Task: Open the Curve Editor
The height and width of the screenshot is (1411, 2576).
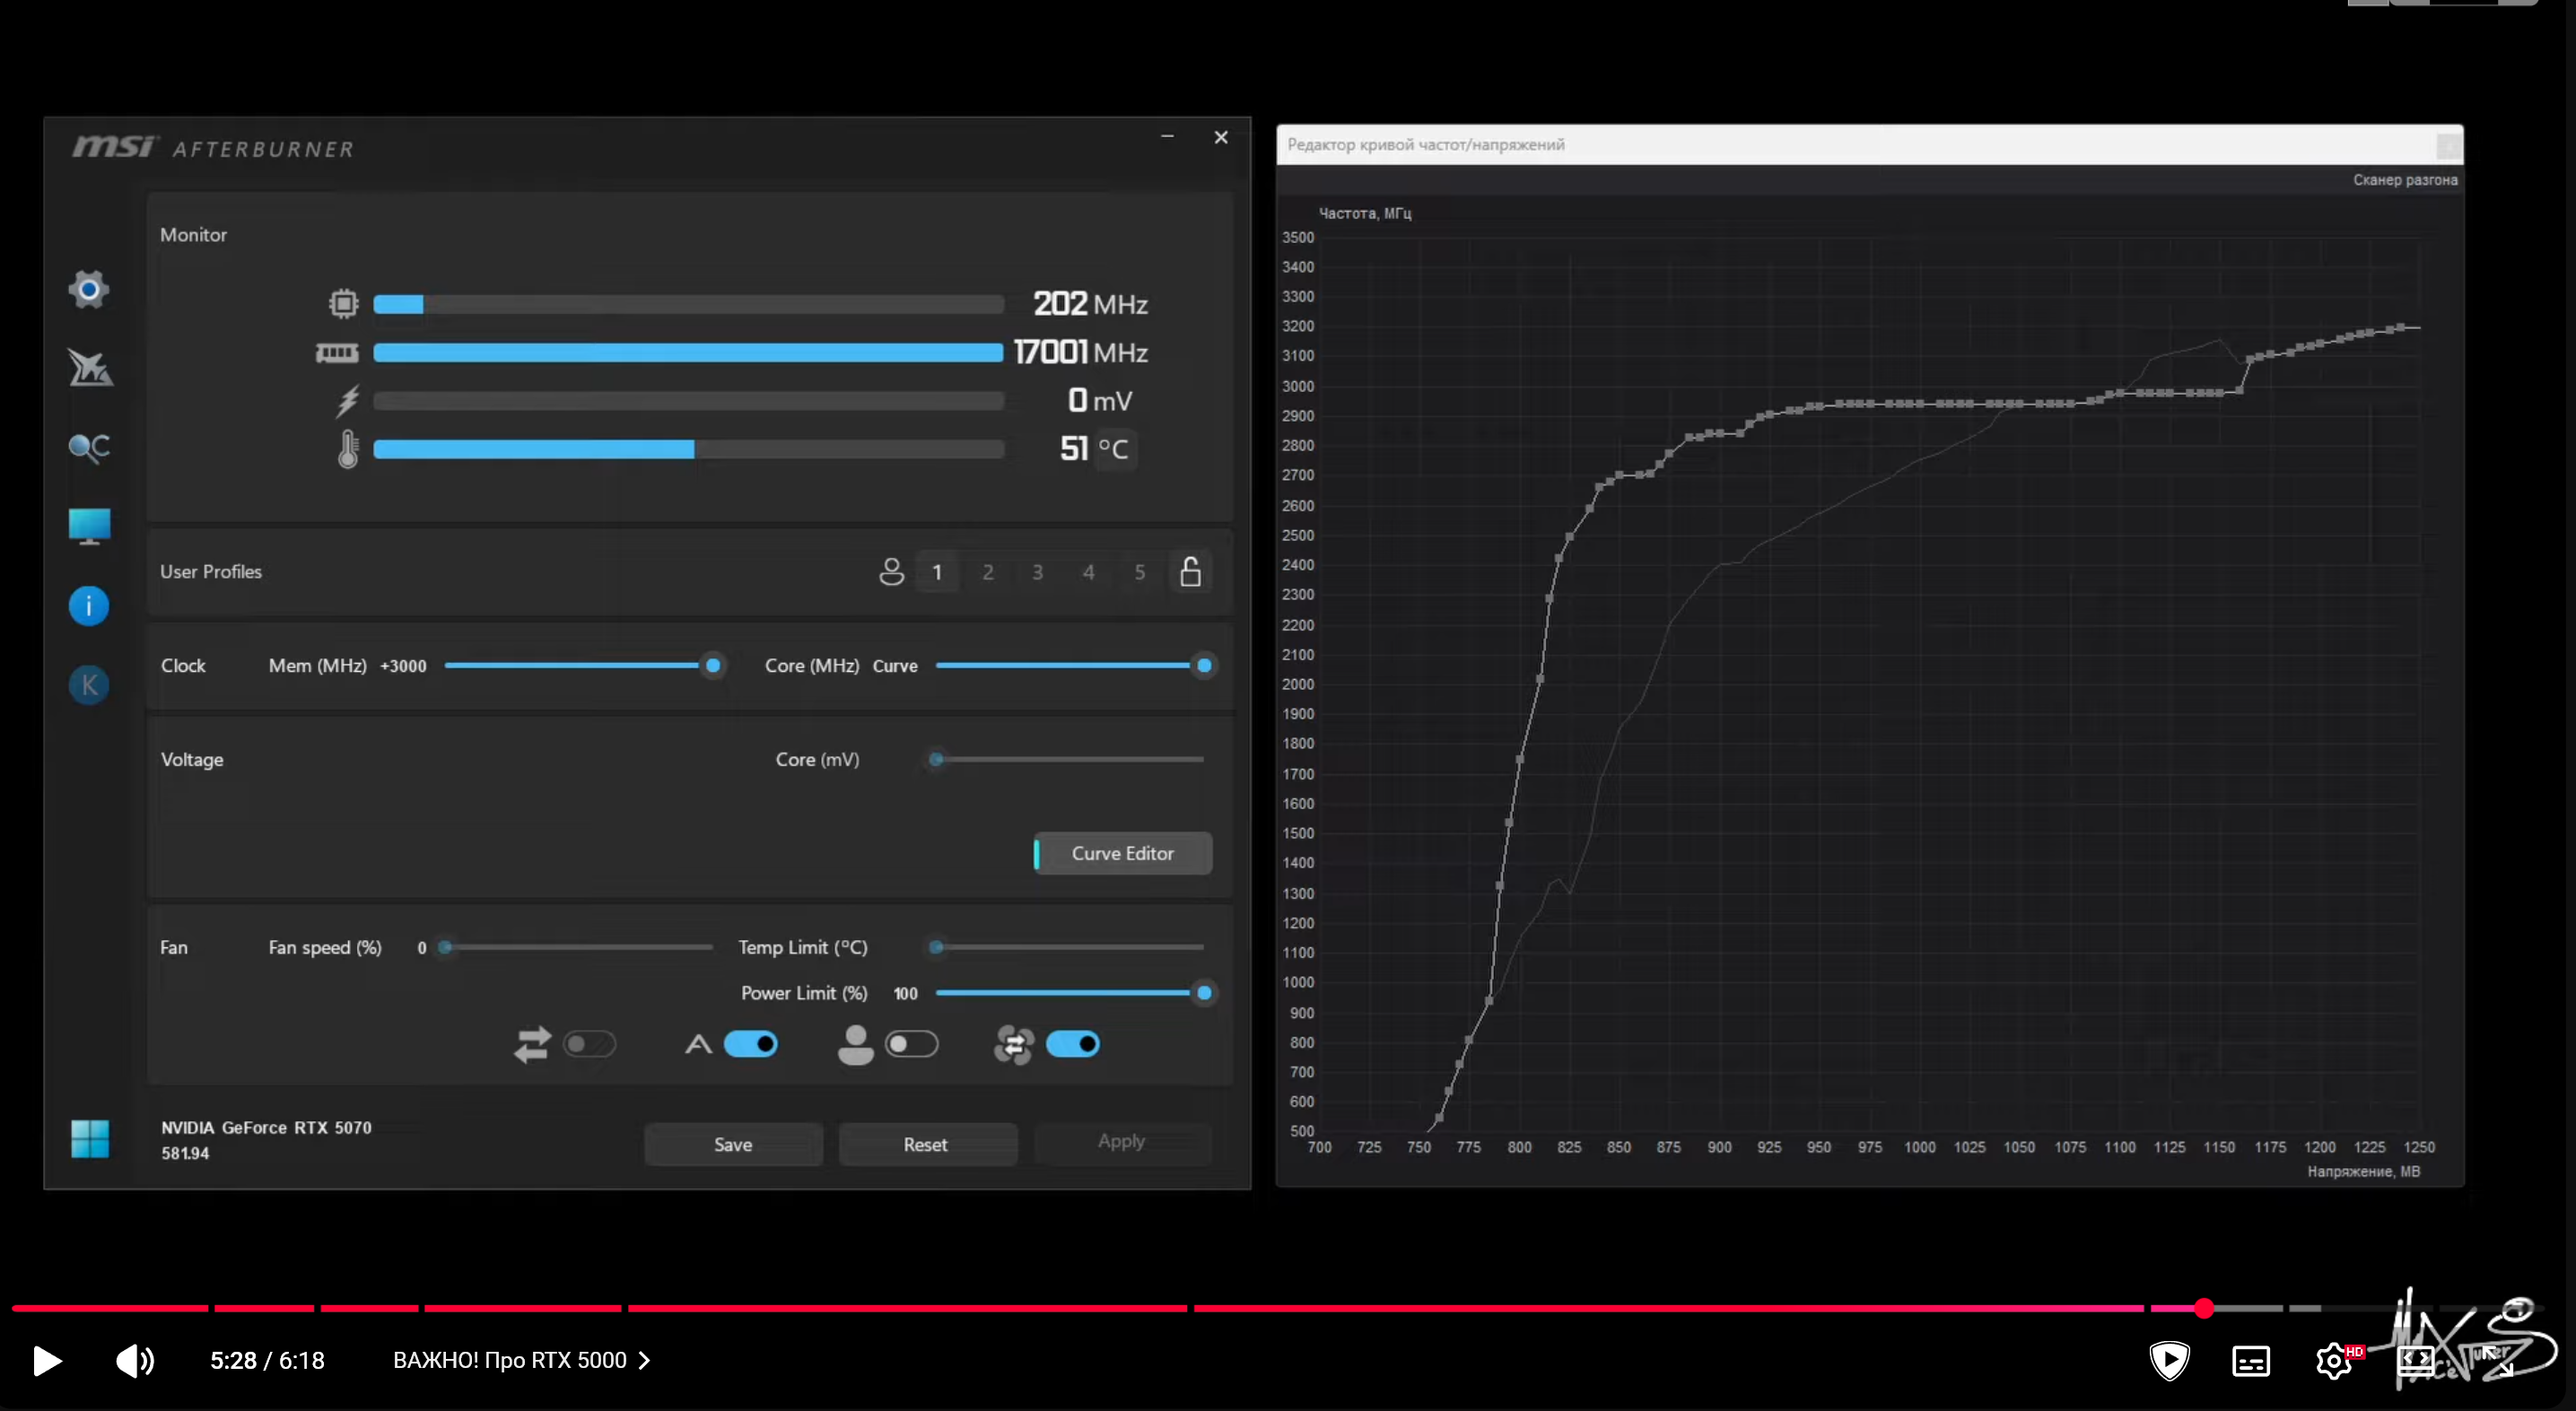Action: coord(1122,853)
